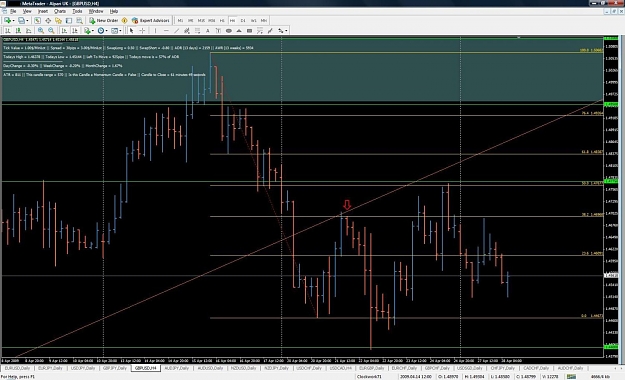The height and width of the screenshot is (380, 625).
Task: Select the Cursor arrow tool
Action: pyautogui.click(x=132, y=30)
